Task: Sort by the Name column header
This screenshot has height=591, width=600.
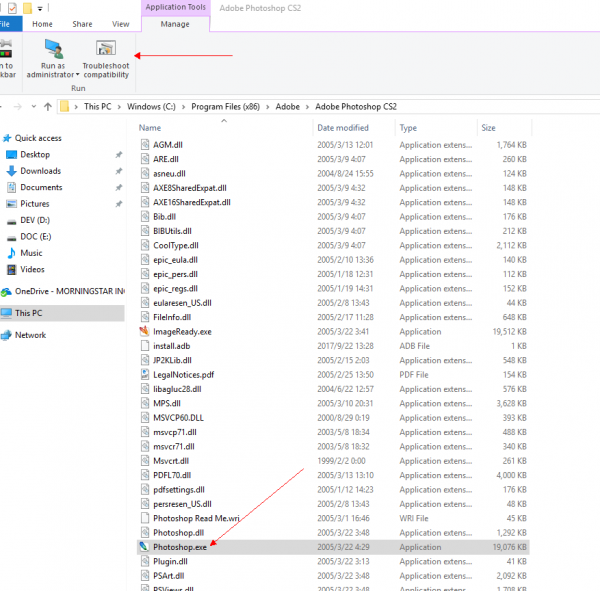Action: pos(150,128)
